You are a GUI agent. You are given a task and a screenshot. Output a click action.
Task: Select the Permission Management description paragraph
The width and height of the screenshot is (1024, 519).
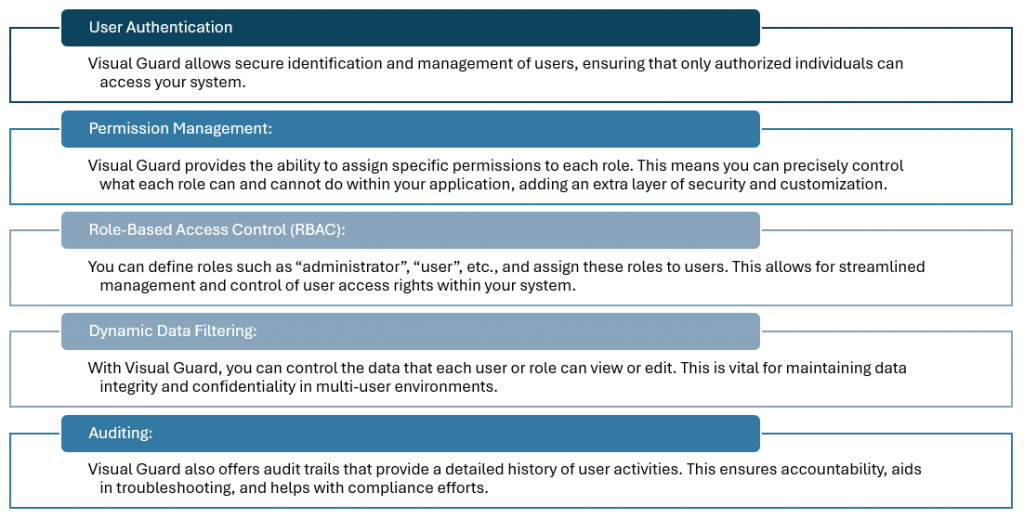495,175
